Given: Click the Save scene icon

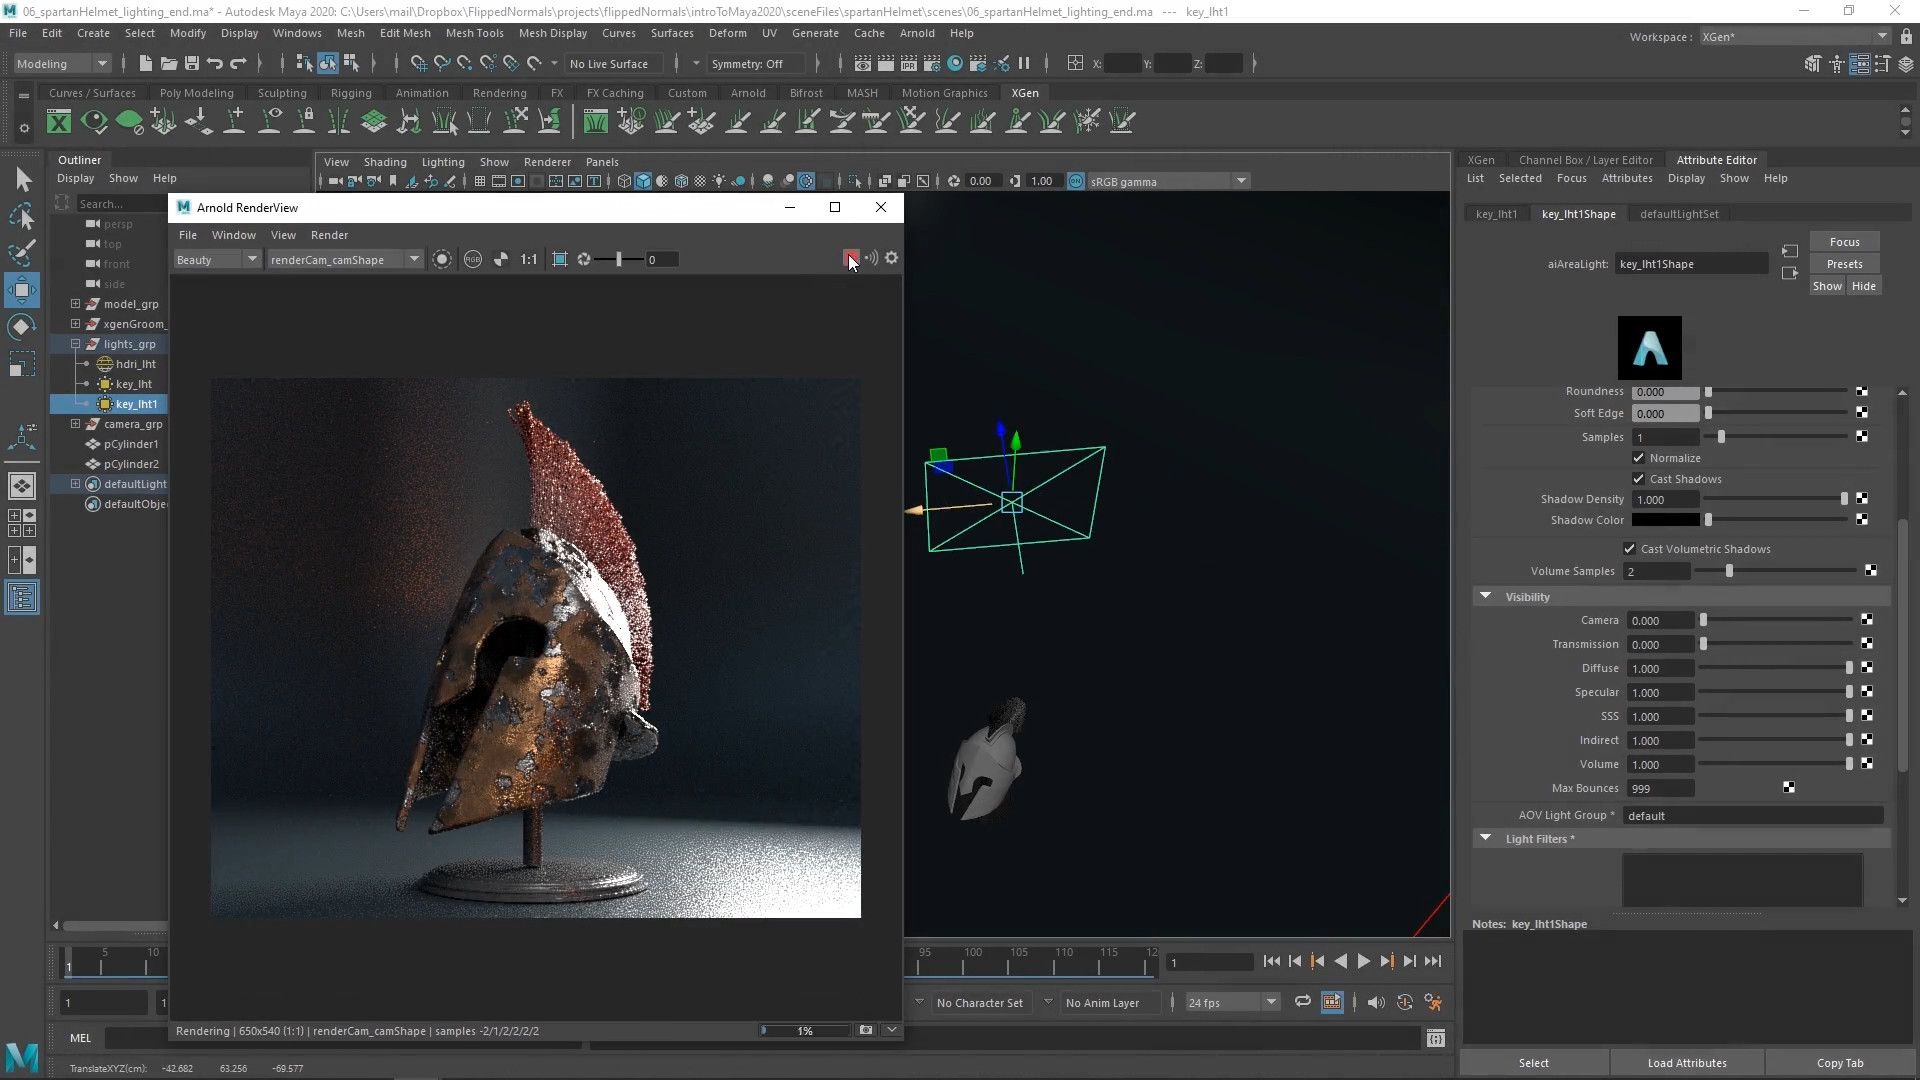Looking at the screenshot, I should (192, 63).
